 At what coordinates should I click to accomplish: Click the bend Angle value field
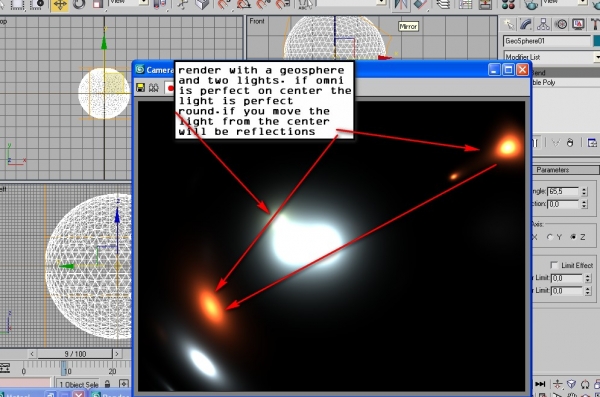click(x=563, y=191)
